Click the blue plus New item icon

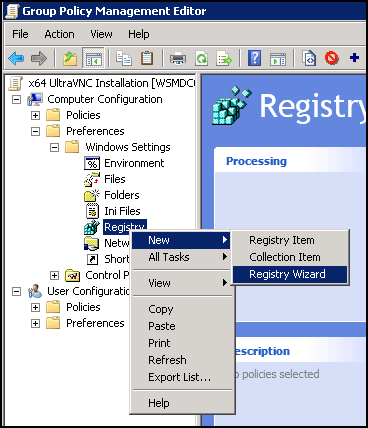[x=354, y=58]
